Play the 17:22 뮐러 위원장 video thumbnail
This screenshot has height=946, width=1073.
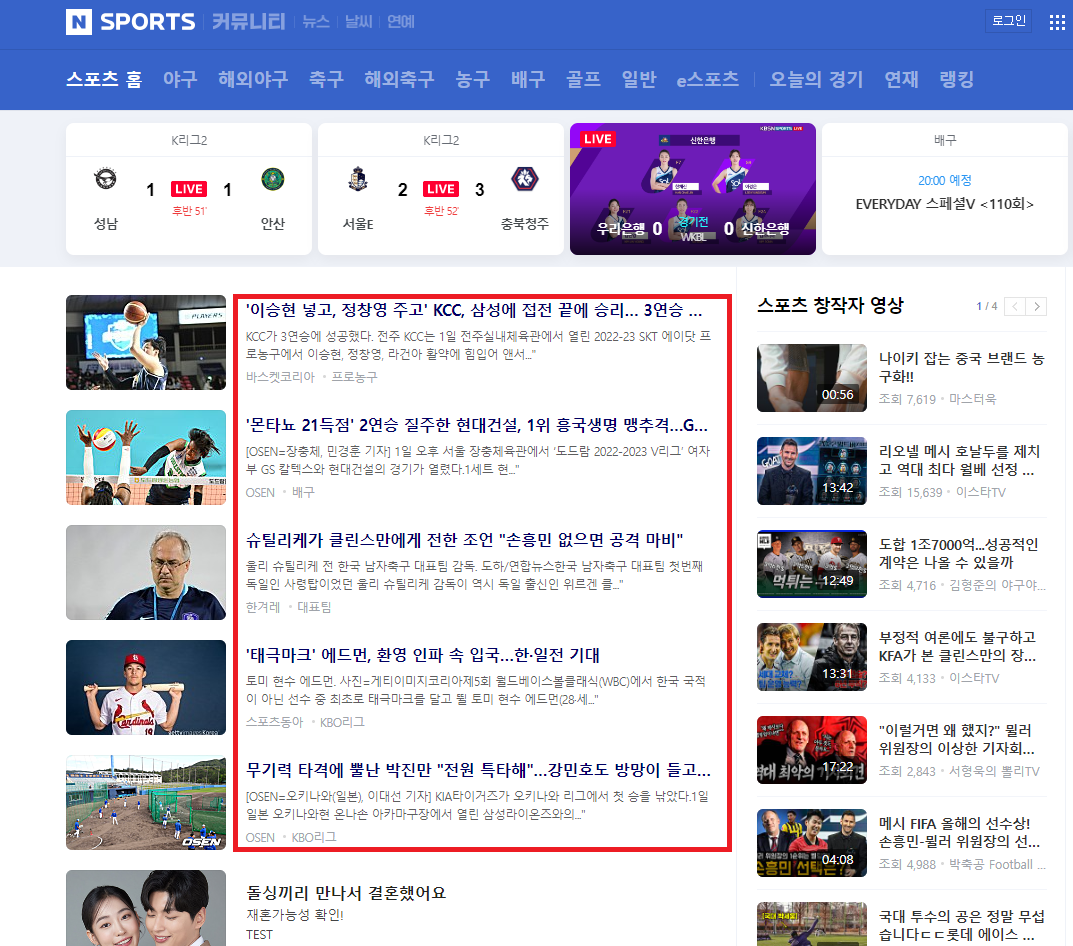click(x=812, y=750)
